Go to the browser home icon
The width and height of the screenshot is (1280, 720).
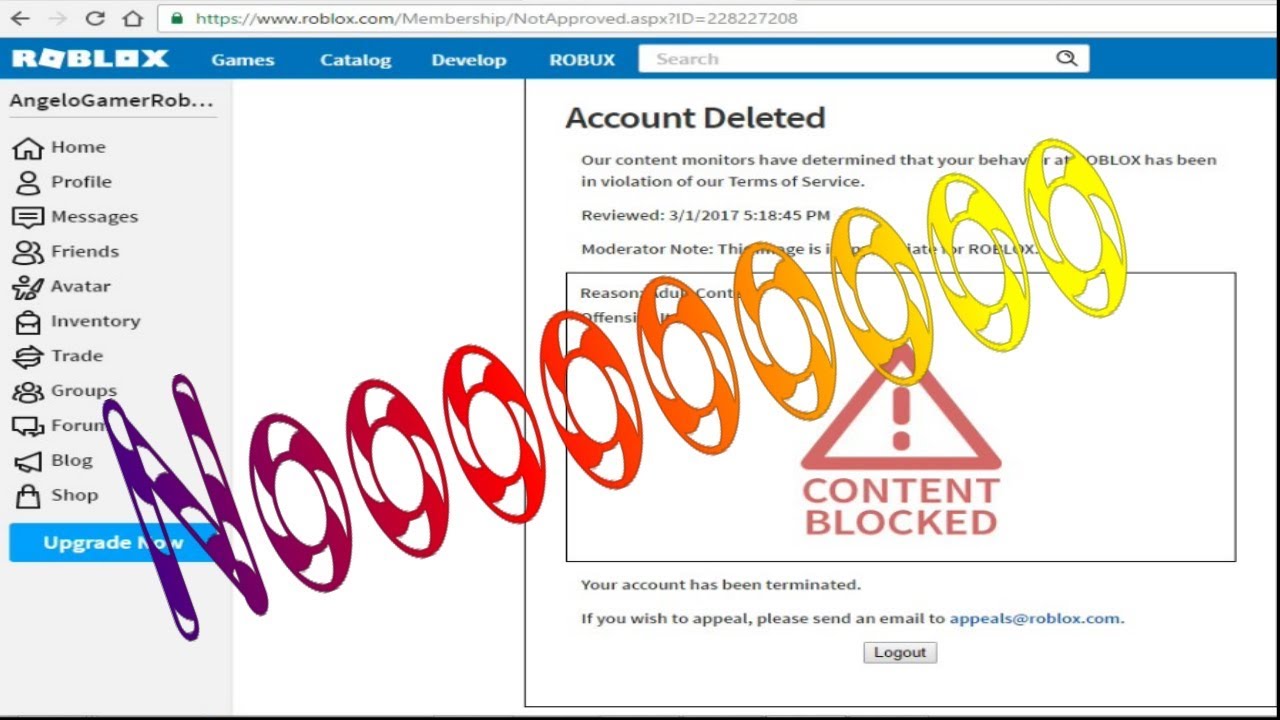click(x=132, y=18)
